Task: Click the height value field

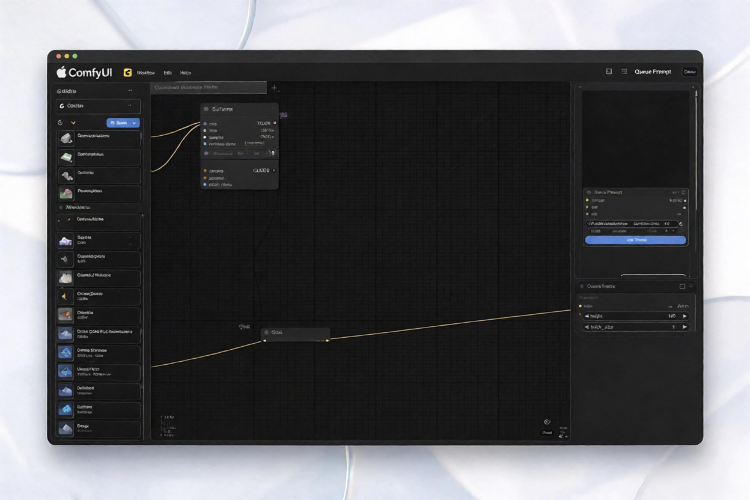Action: coord(636,316)
